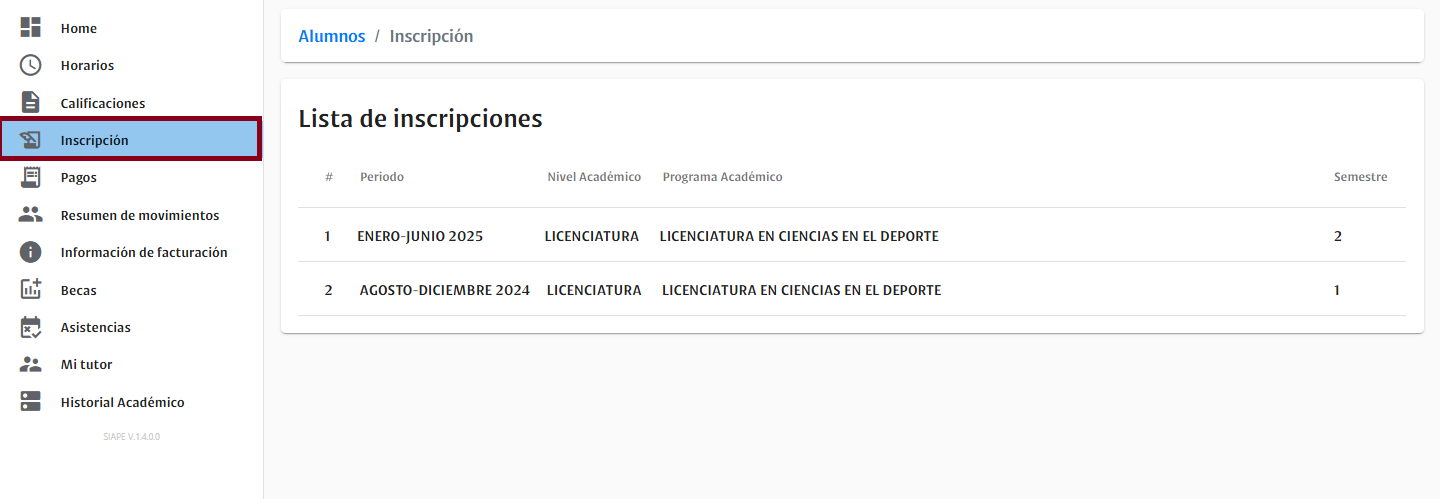Image resolution: width=1440 pixels, height=499 pixels.
Task: Open the Inscripción sidebar menu item
Action: [x=94, y=140]
